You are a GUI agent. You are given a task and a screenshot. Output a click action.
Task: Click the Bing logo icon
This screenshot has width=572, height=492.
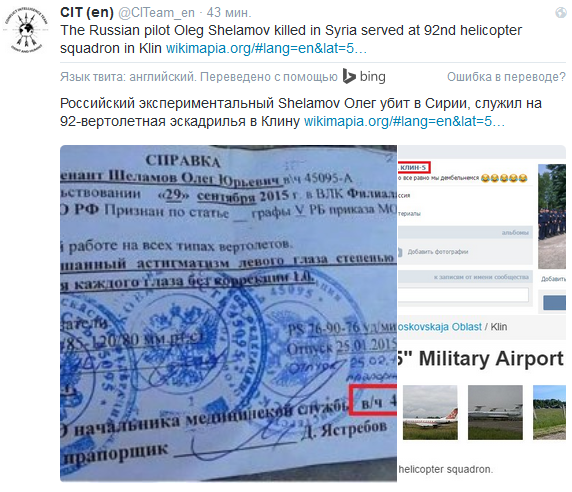(349, 76)
